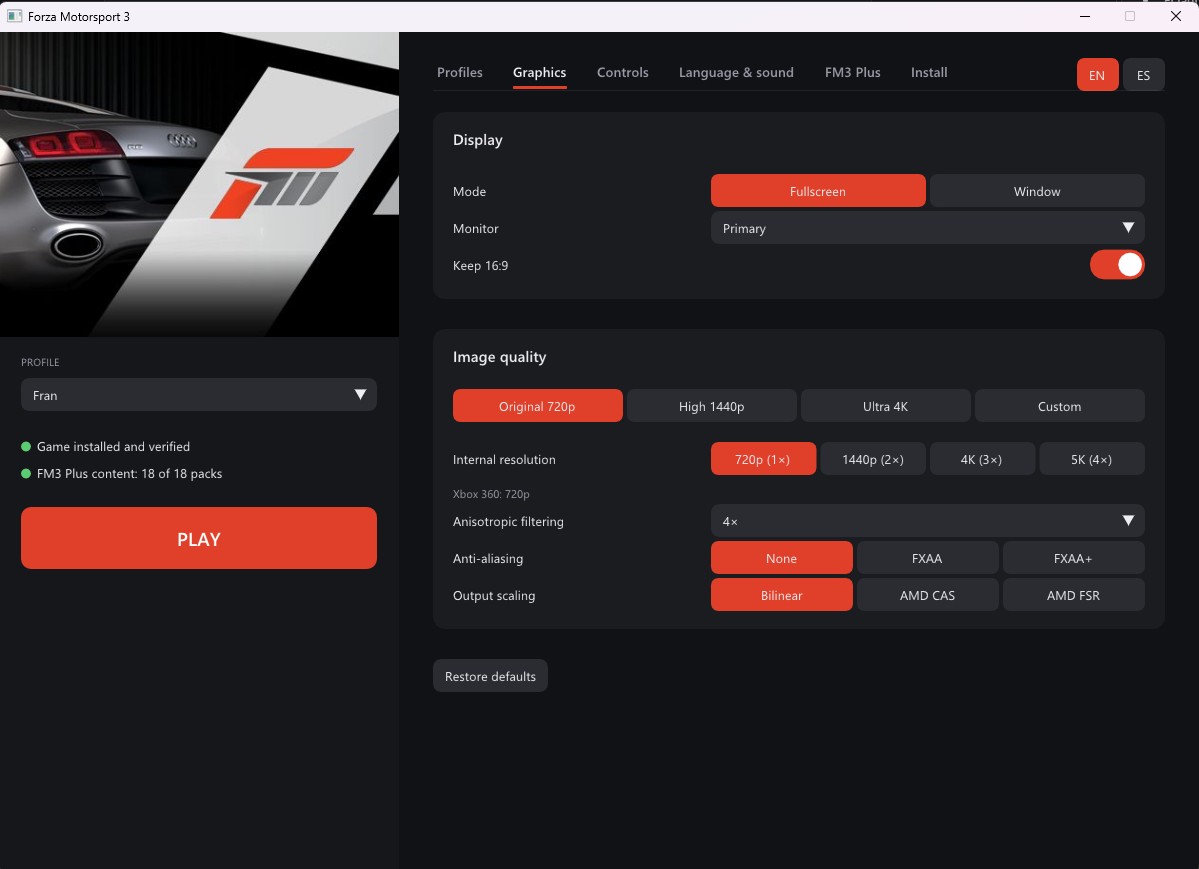Image resolution: width=1199 pixels, height=869 pixels.
Task: Open the Profiles tab
Action: (460, 73)
